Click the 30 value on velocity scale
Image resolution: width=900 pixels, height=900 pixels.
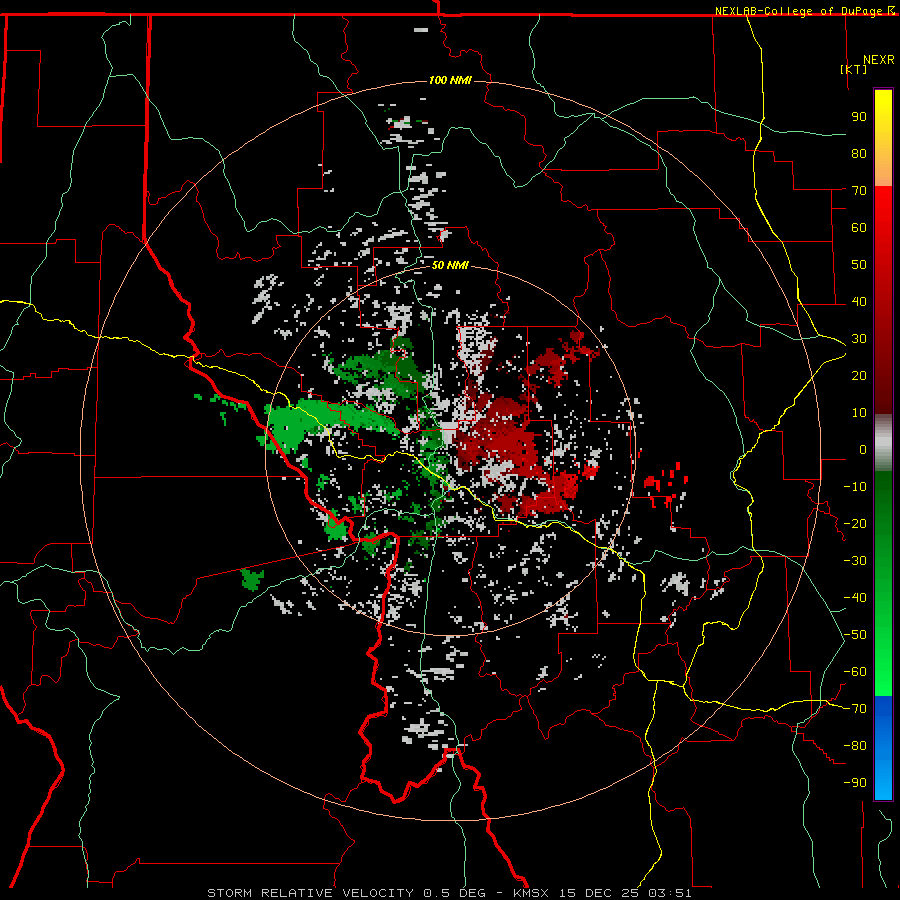[x=859, y=339]
